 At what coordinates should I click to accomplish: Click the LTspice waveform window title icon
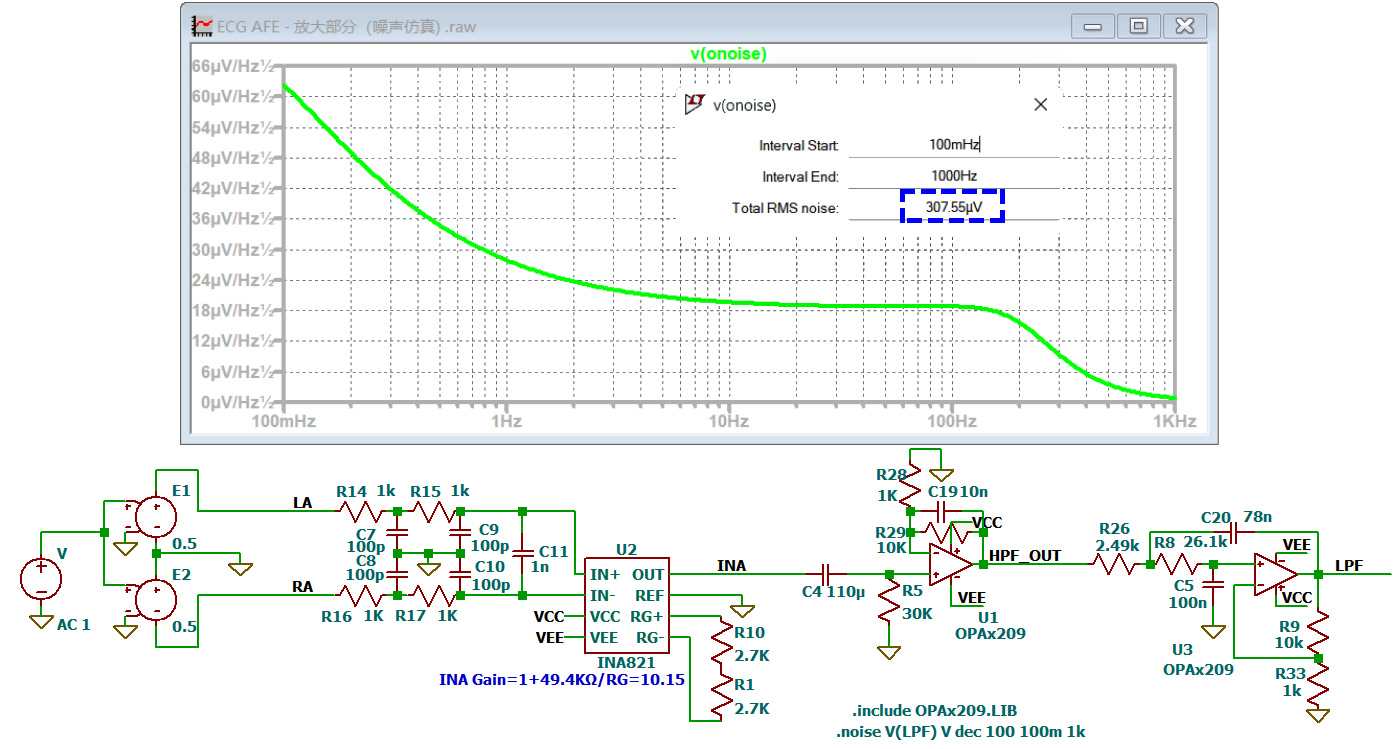click(202, 26)
